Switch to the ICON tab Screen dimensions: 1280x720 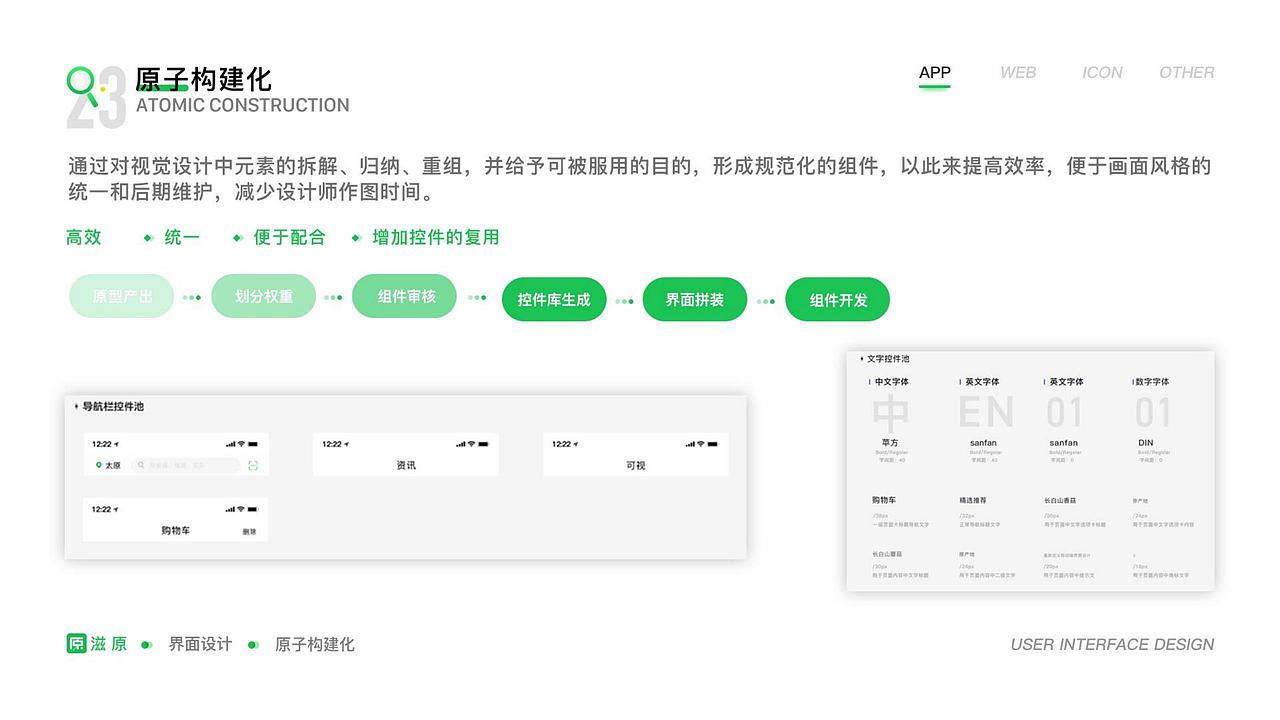tap(1102, 72)
